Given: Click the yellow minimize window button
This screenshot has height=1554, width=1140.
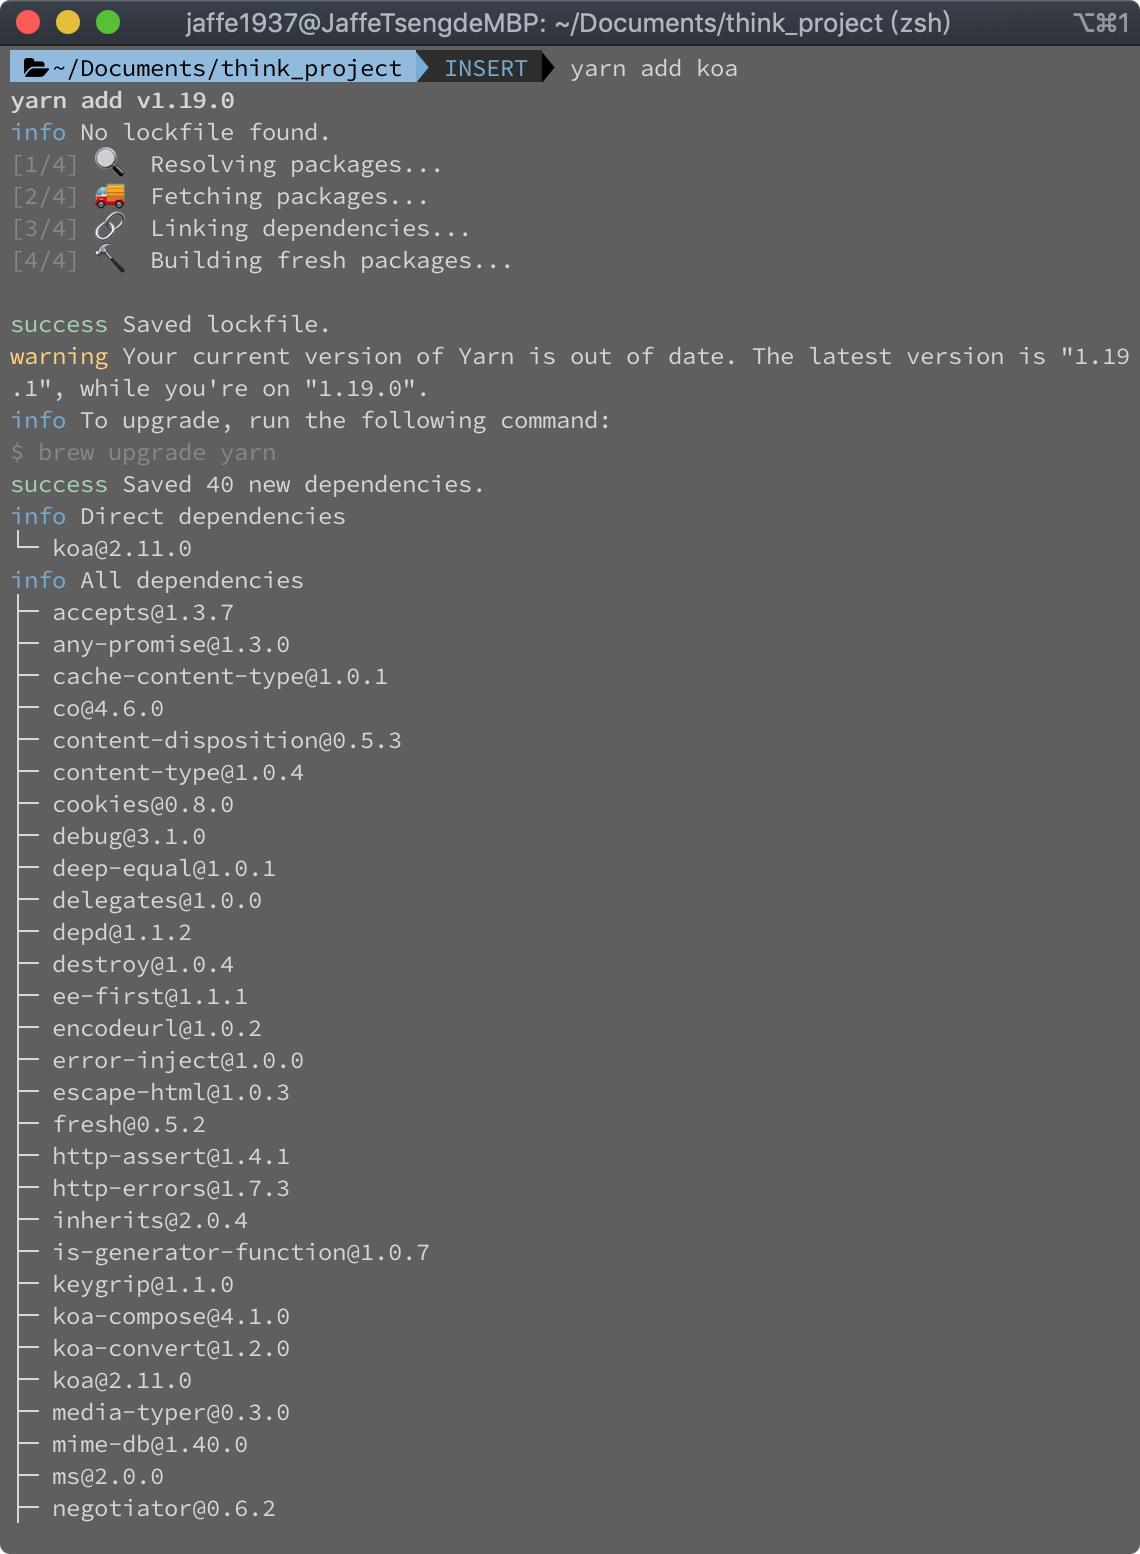Looking at the screenshot, I should click(x=67, y=22).
